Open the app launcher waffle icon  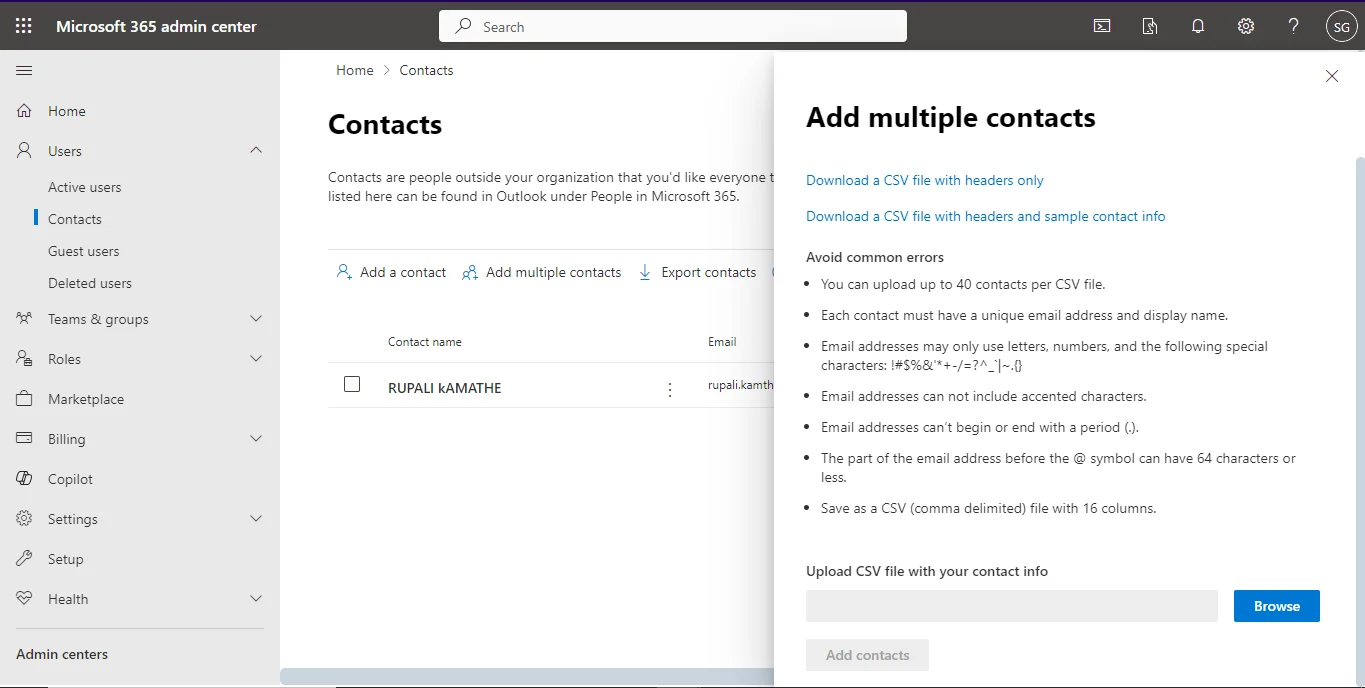pos(23,27)
